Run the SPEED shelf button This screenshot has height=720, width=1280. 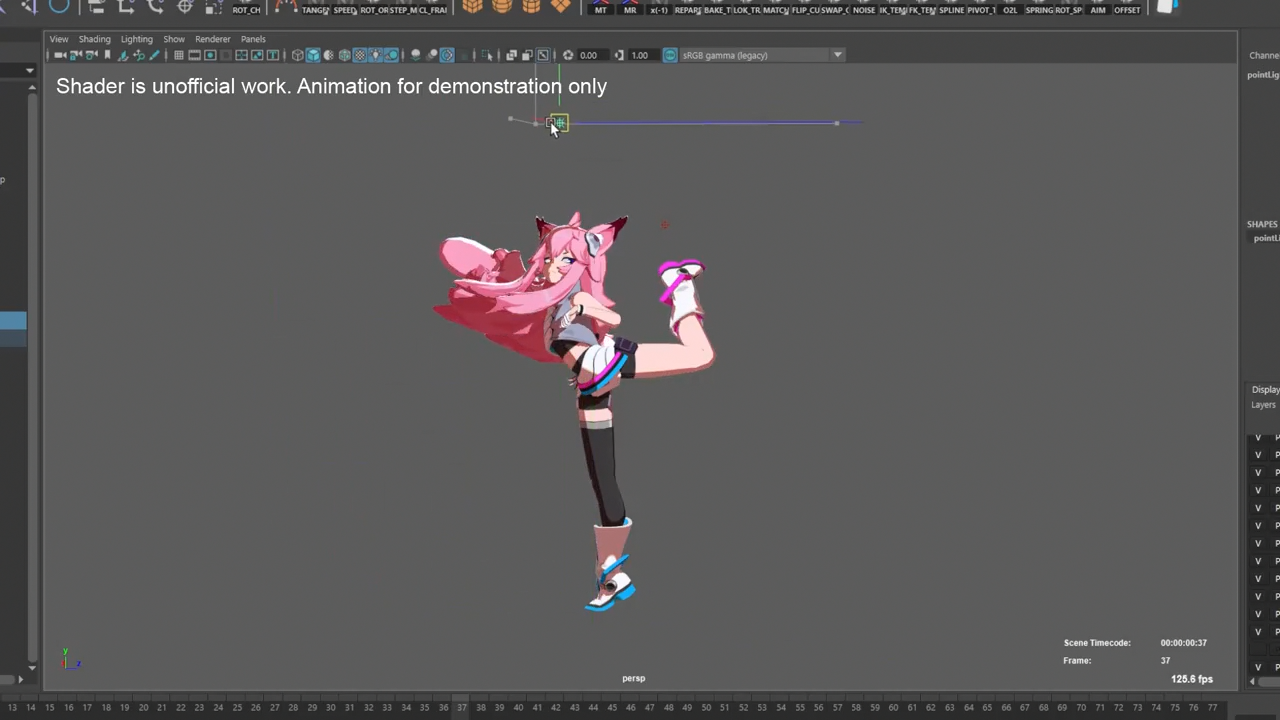tap(345, 8)
